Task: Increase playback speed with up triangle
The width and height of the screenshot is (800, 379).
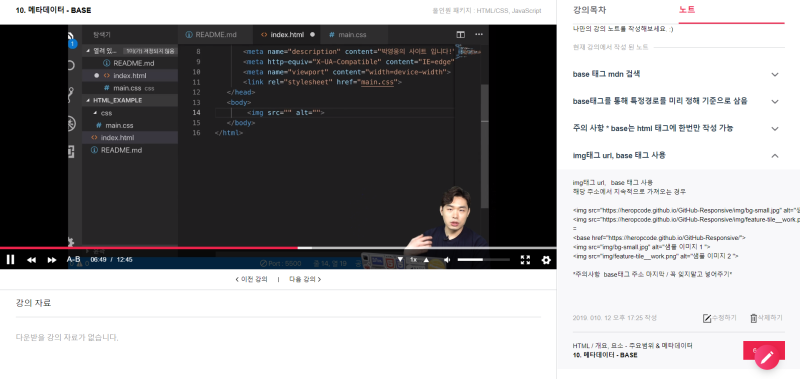Action: [x=427, y=260]
